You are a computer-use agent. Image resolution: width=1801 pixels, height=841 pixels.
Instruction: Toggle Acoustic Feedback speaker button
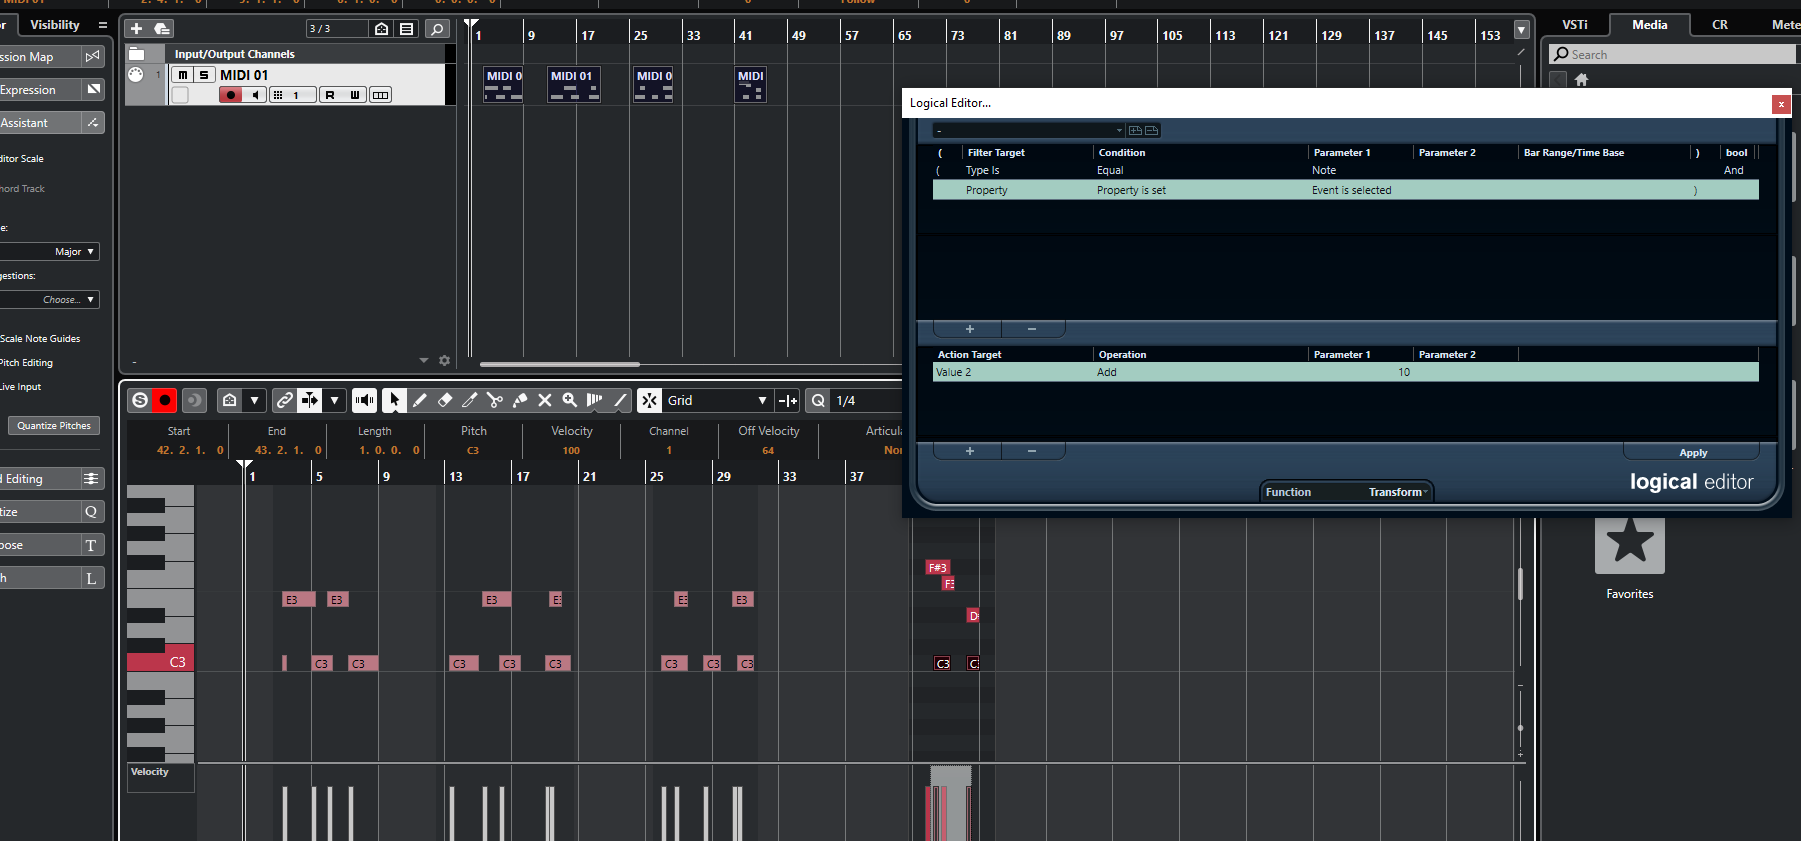tap(365, 400)
